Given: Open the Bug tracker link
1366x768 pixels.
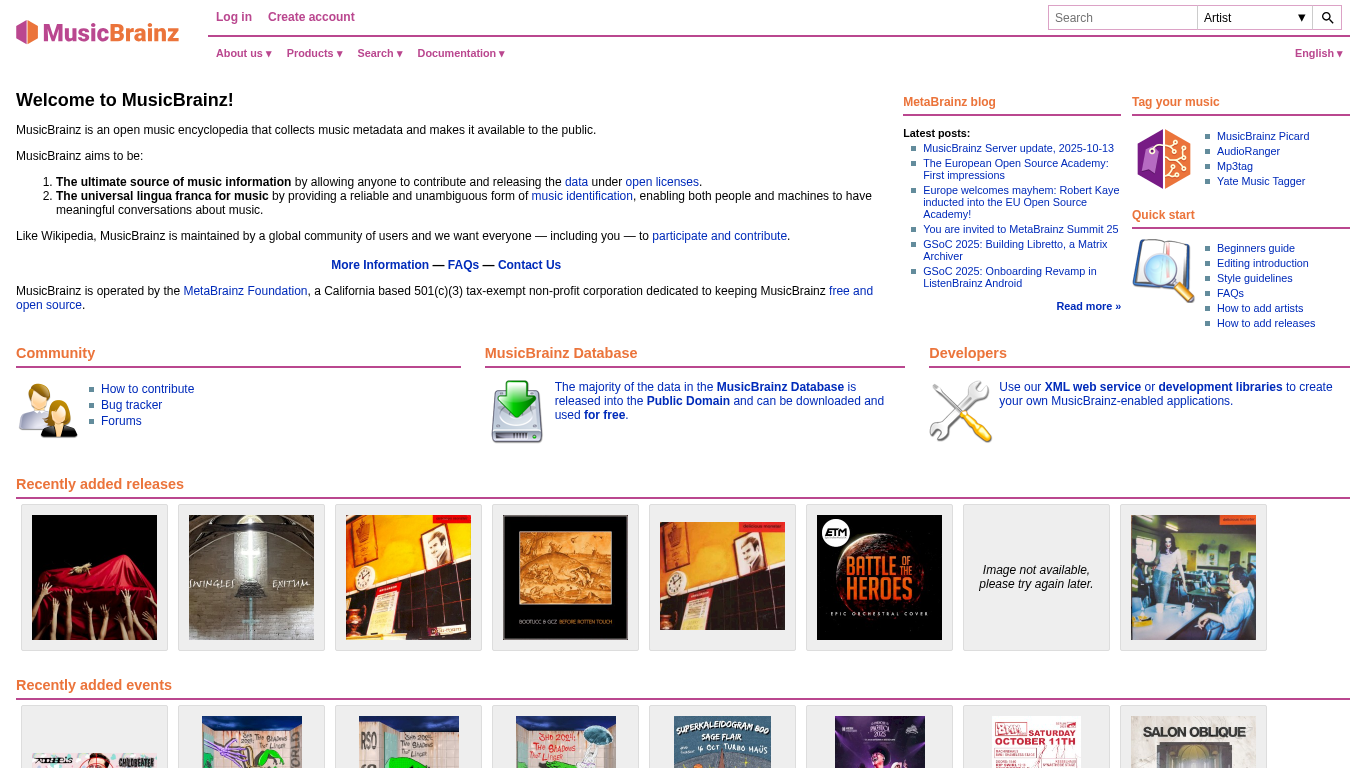Looking at the screenshot, I should [131, 405].
